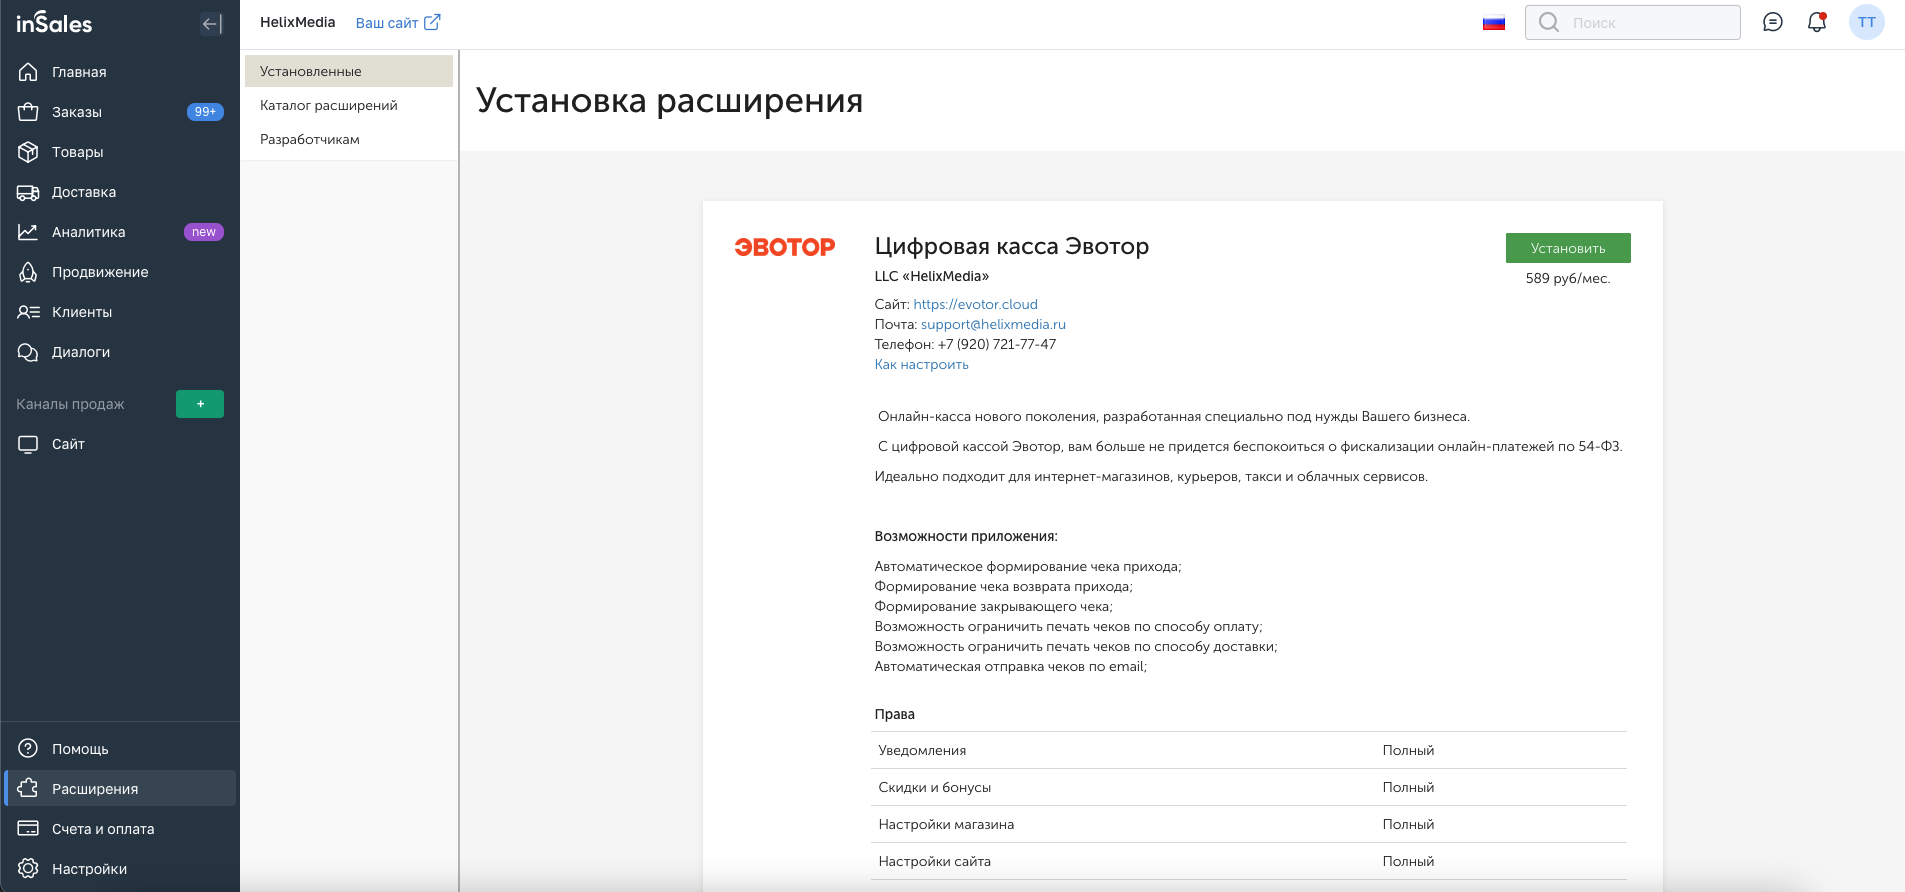
Task: Click the Скидки и бонусы permission row
Action: (1249, 787)
